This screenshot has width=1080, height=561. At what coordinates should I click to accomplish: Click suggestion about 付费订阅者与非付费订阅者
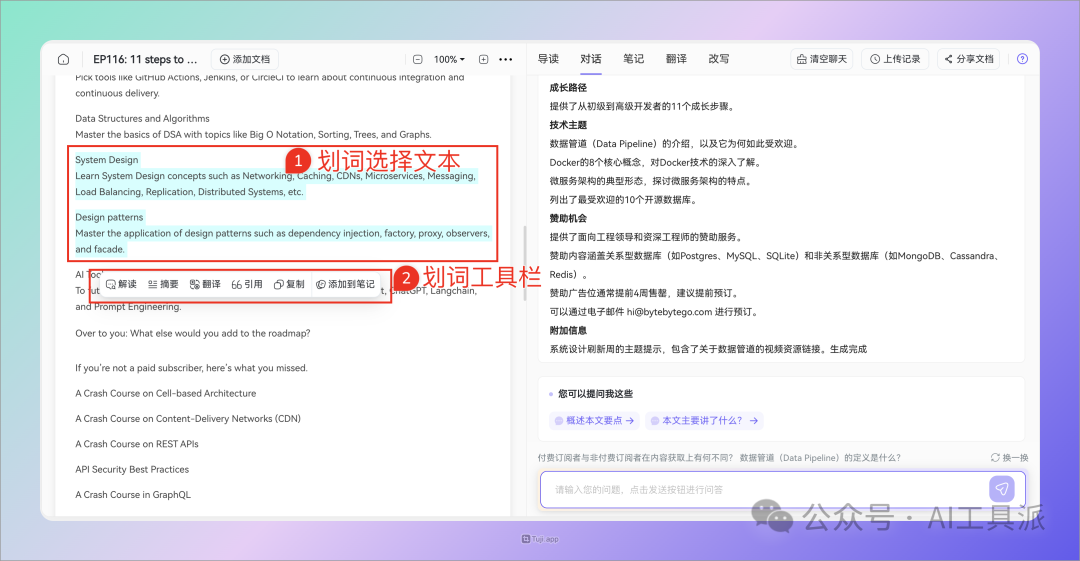point(635,458)
